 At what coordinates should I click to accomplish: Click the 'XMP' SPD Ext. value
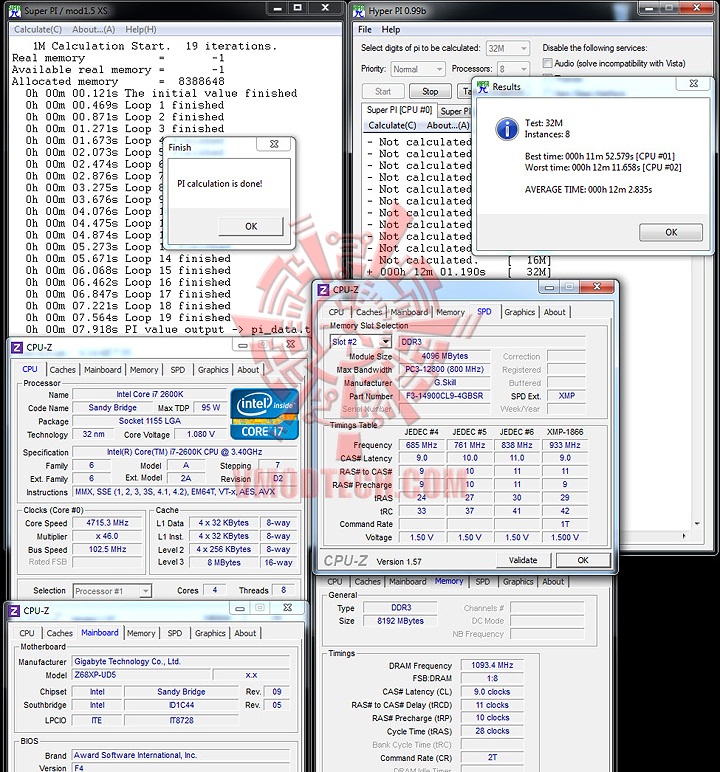(566, 396)
